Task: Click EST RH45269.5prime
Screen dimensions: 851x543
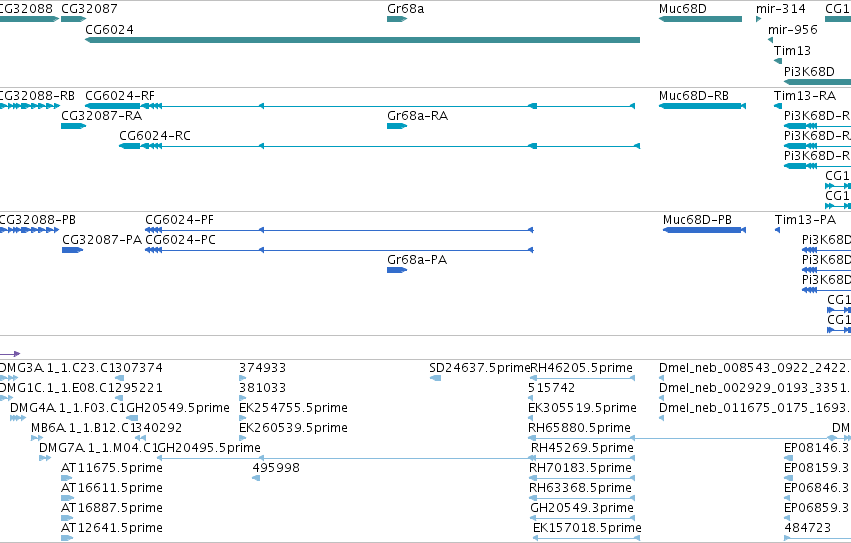Action: [x=583, y=458]
